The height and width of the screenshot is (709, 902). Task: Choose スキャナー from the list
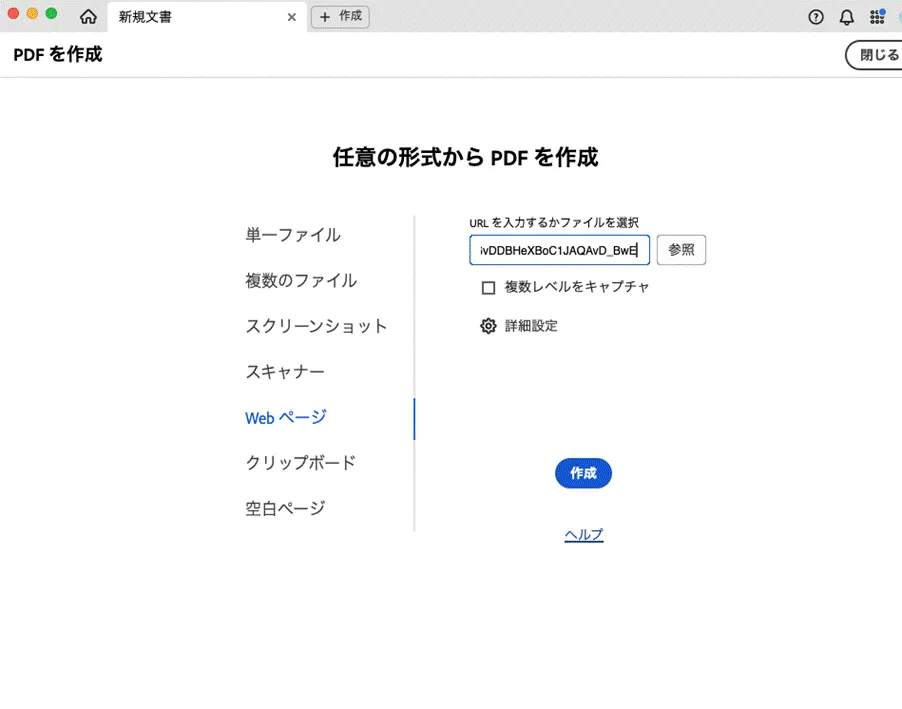(285, 372)
